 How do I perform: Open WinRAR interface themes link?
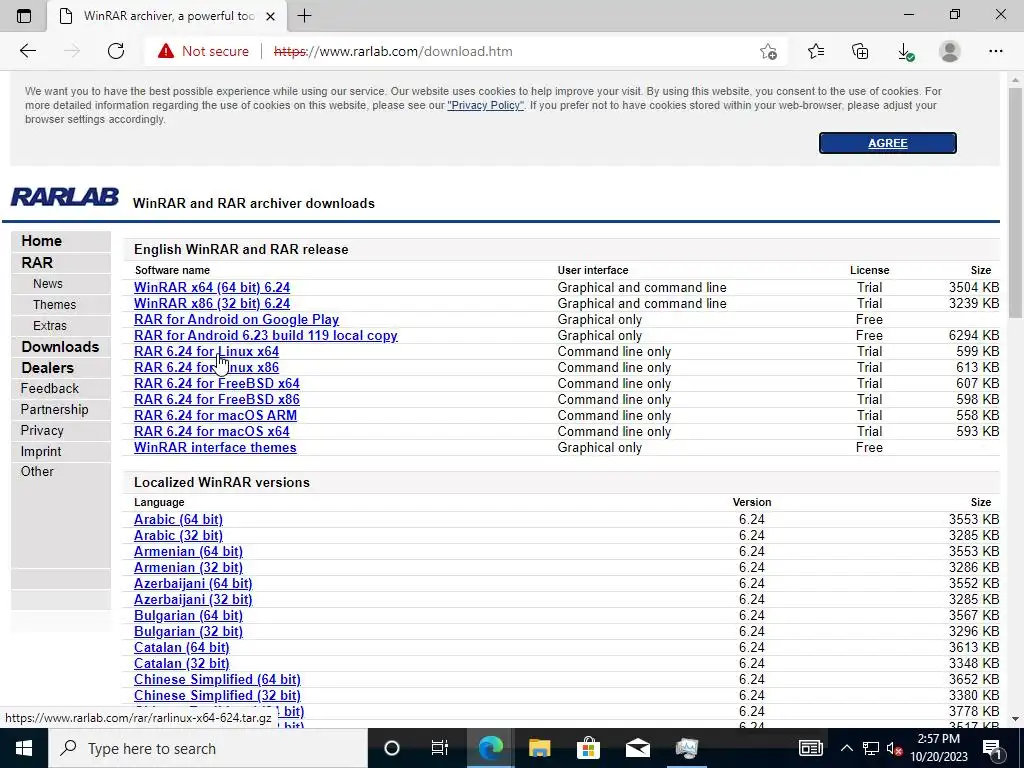click(x=215, y=447)
